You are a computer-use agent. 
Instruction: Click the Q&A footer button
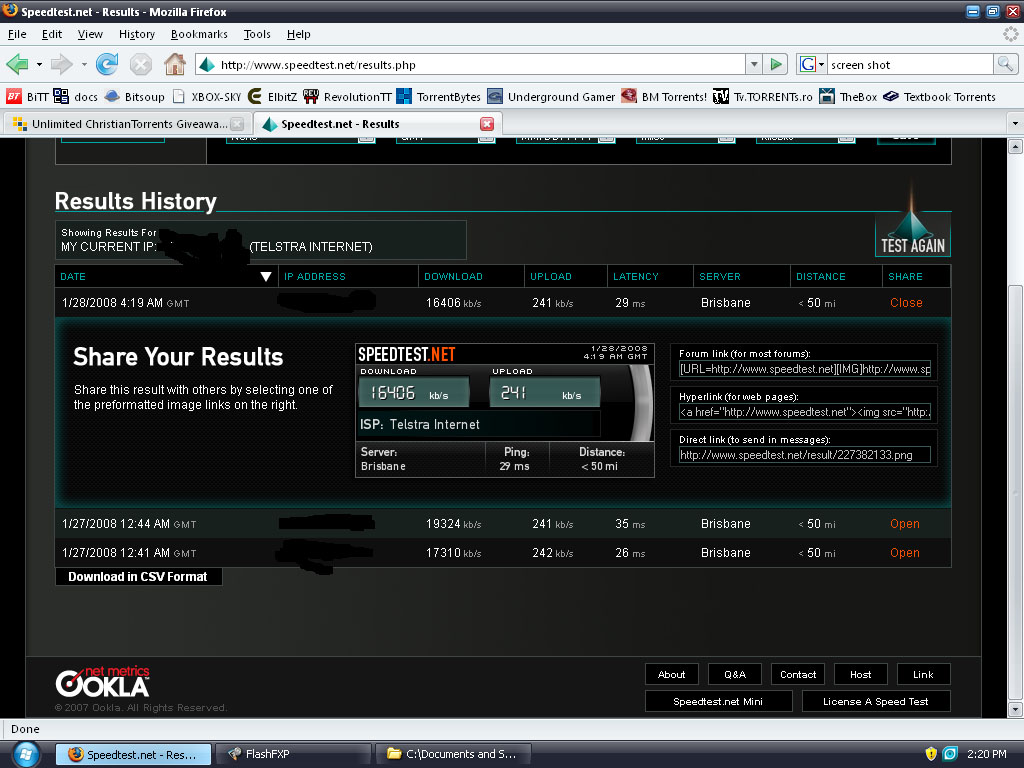[x=735, y=674]
